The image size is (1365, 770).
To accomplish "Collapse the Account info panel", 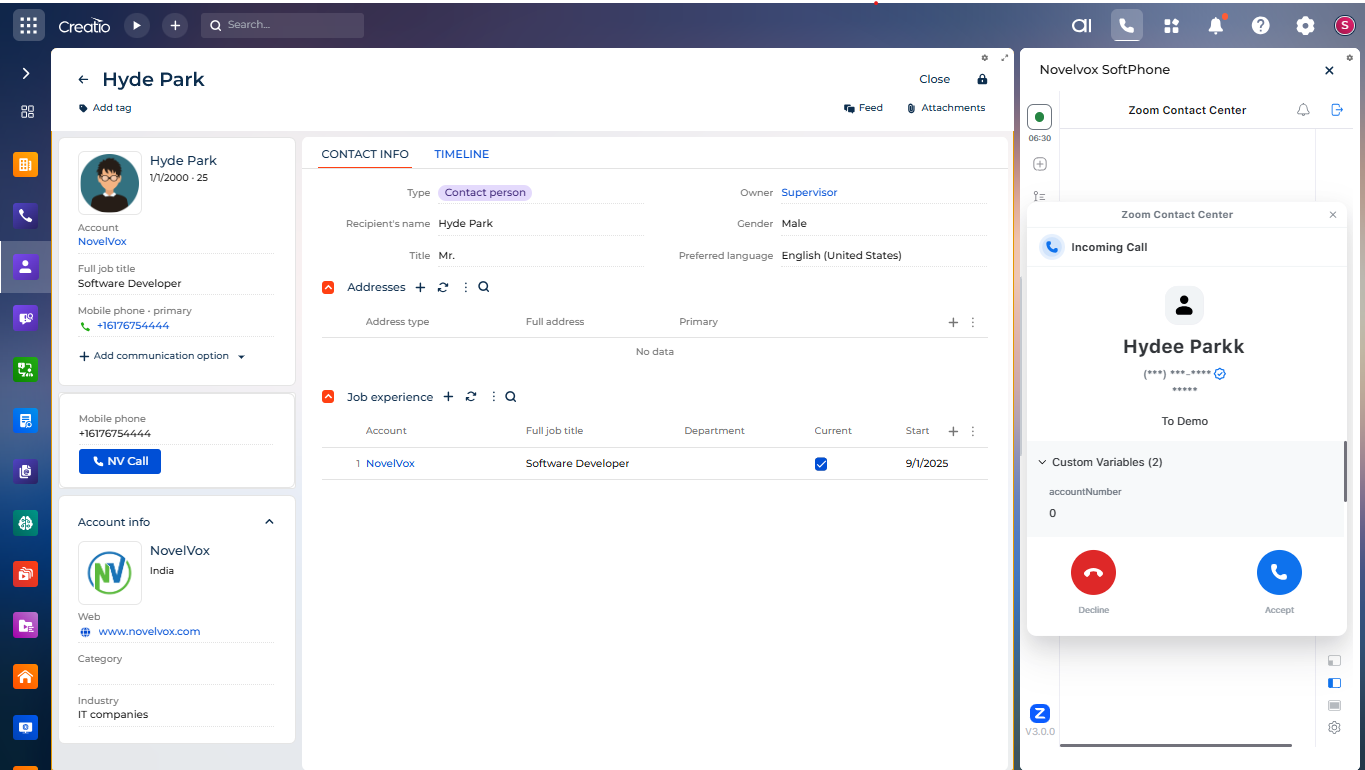I will click(x=268, y=522).
